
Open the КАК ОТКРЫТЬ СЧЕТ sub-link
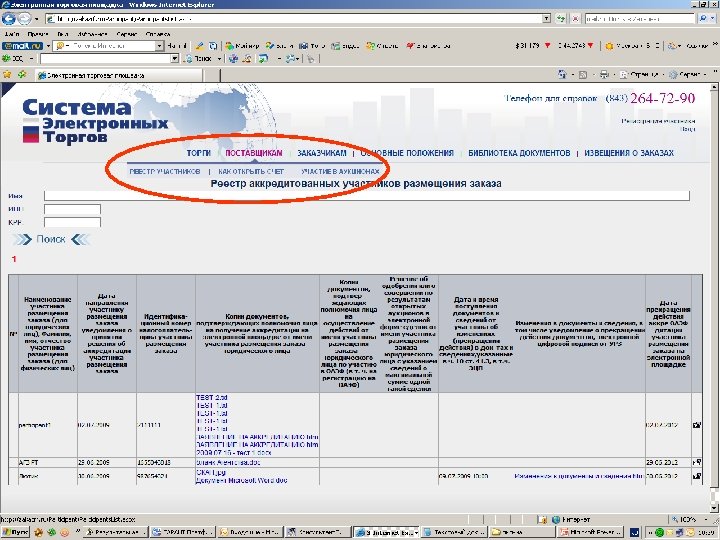point(251,172)
